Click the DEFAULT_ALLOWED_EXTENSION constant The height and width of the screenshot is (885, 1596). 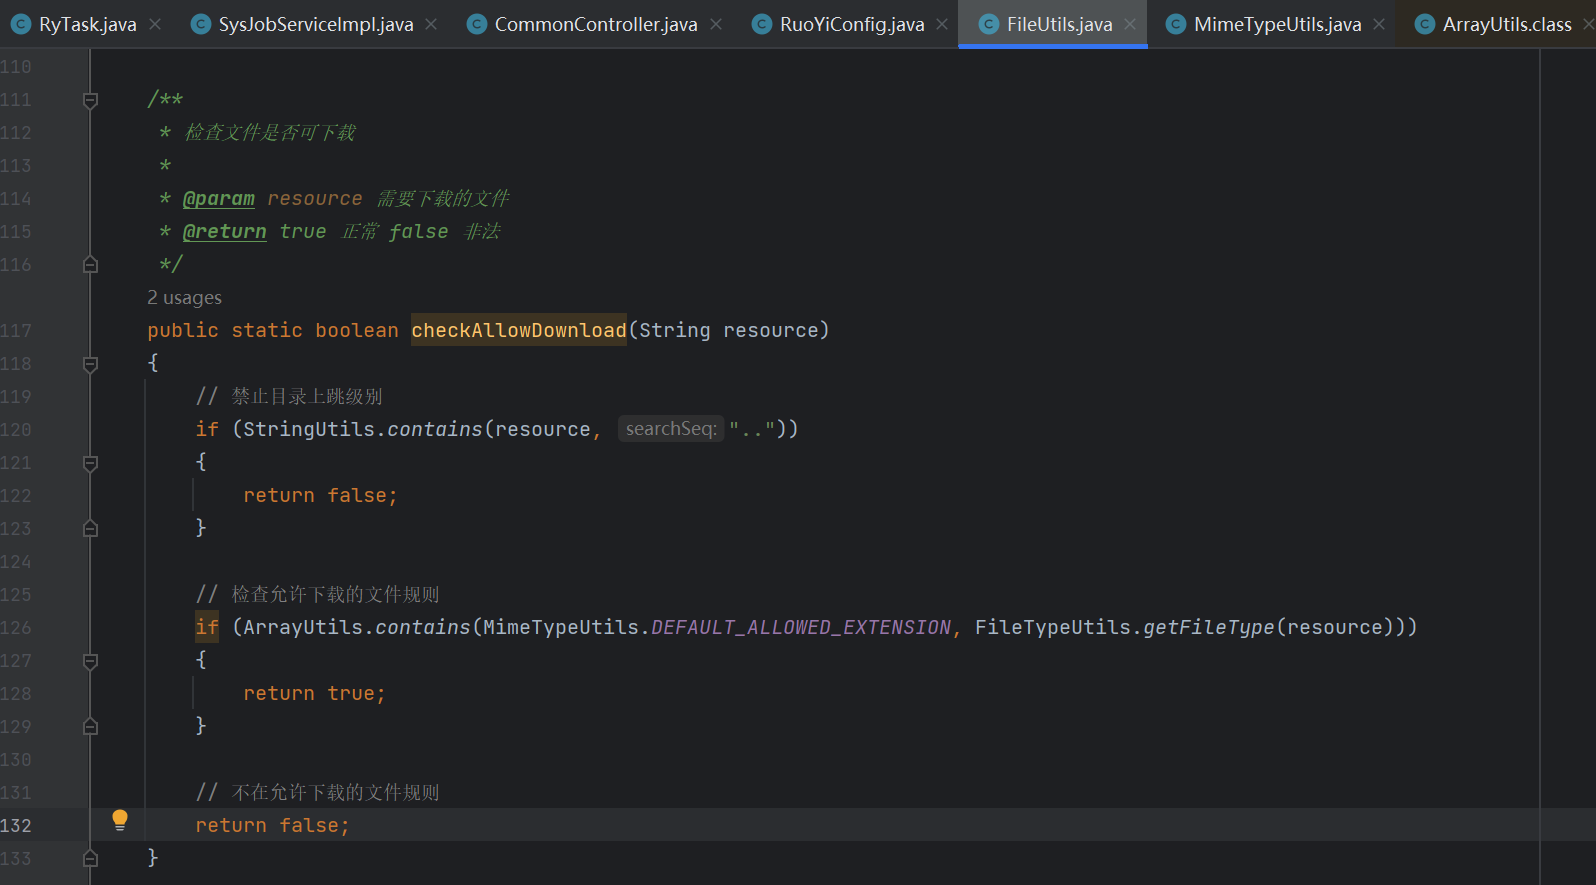point(800,627)
